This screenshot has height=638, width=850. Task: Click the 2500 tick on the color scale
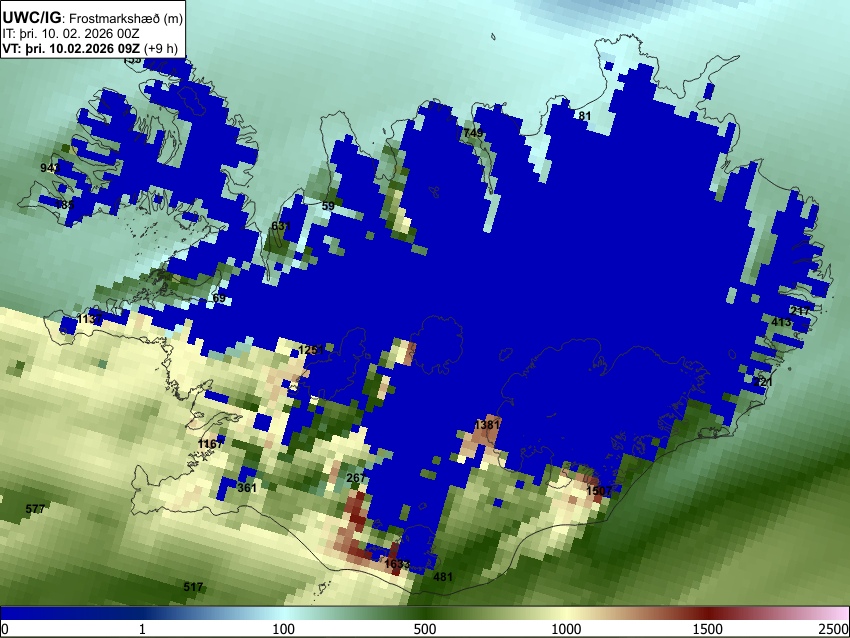[x=835, y=629]
